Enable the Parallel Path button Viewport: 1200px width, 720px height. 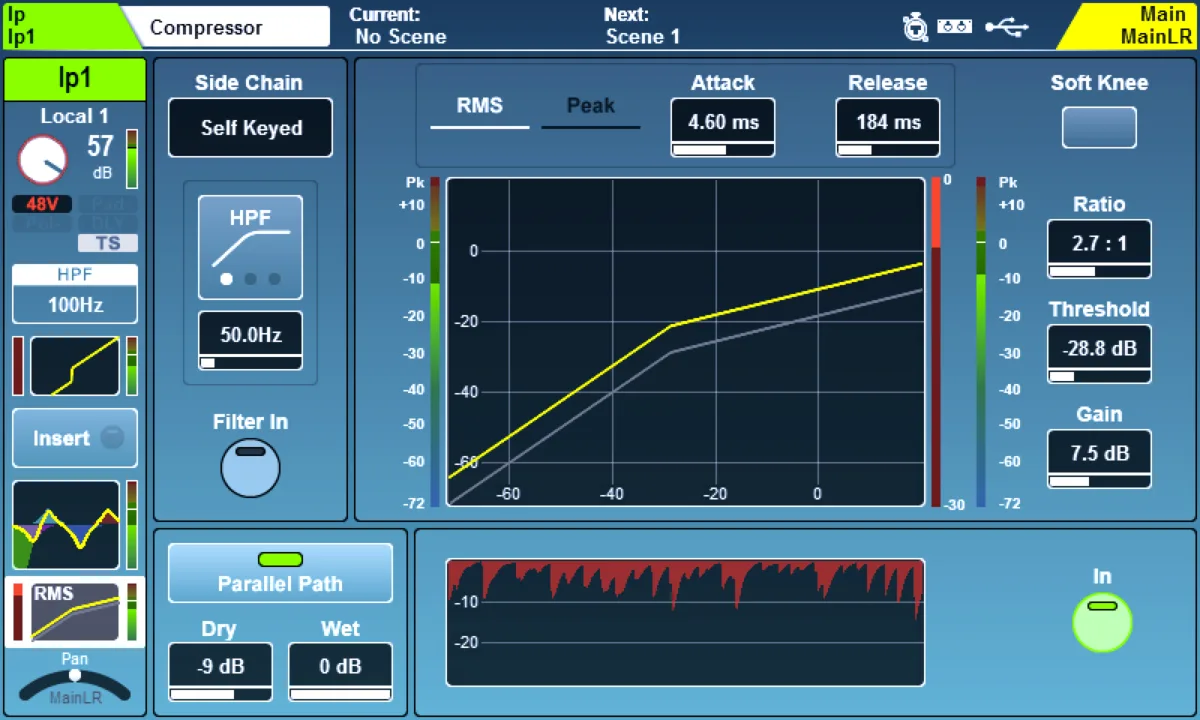[x=280, y=573]
